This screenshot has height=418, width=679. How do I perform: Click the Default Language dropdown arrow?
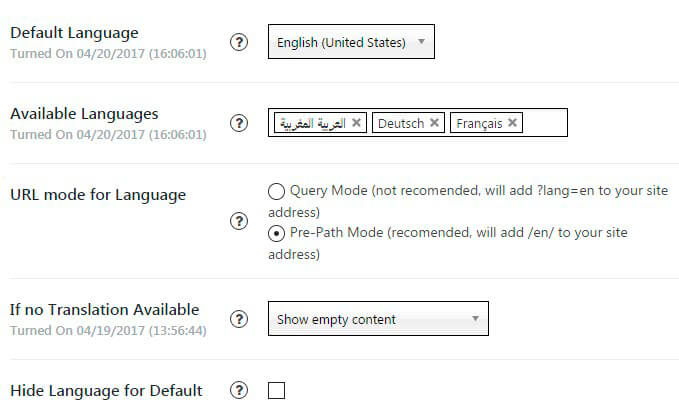point(421,42)
